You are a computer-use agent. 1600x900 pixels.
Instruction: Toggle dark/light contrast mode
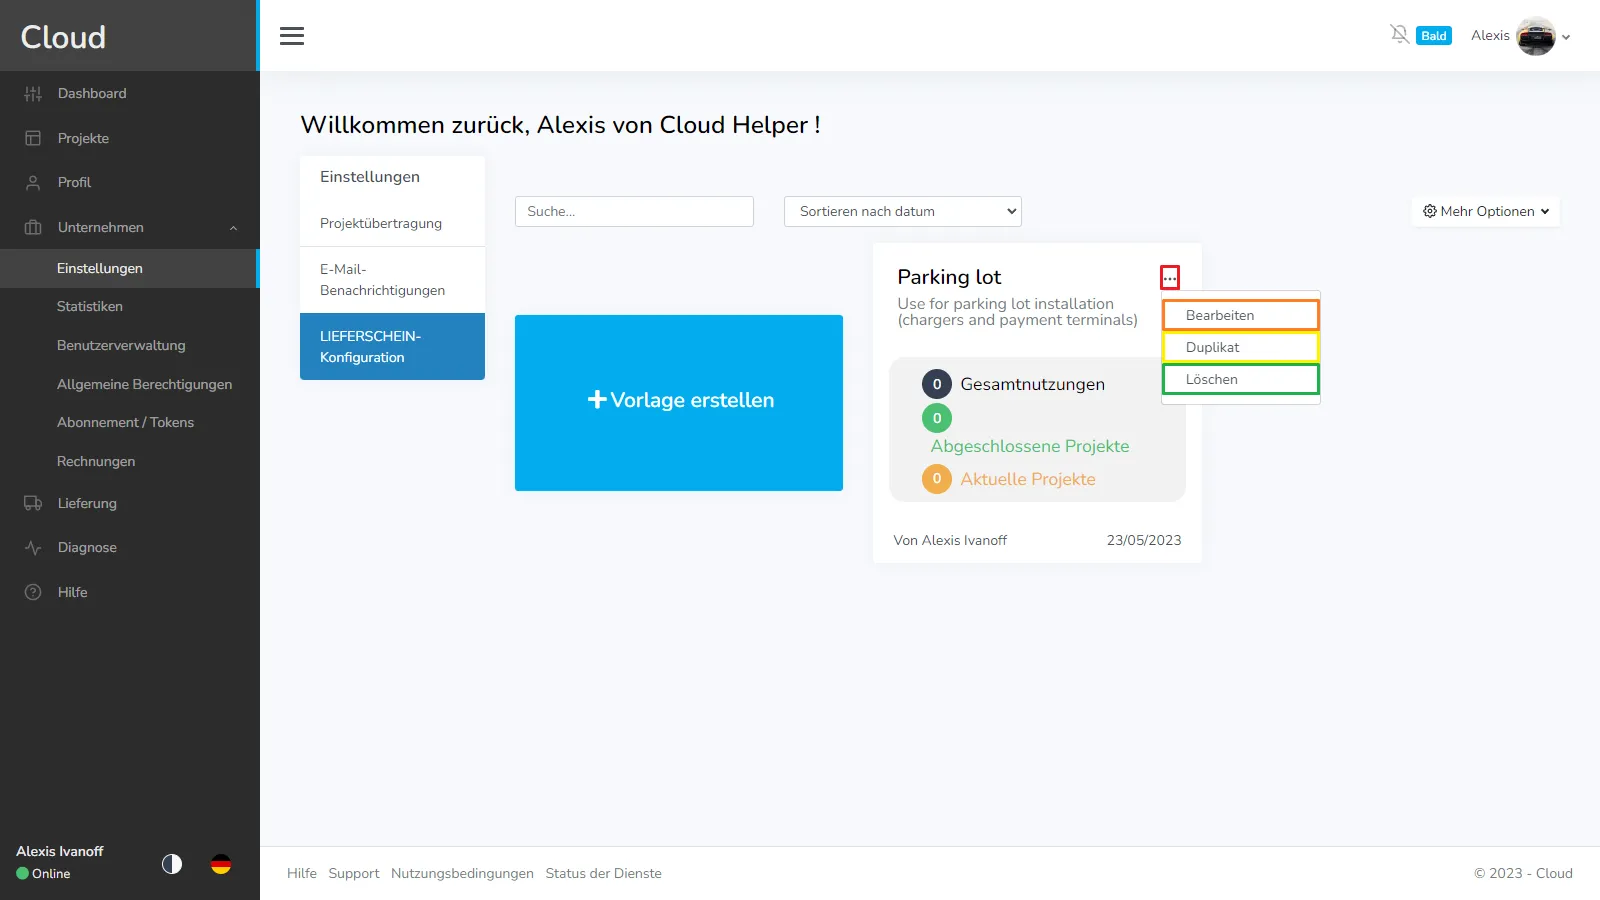click(x=172, y=864)
